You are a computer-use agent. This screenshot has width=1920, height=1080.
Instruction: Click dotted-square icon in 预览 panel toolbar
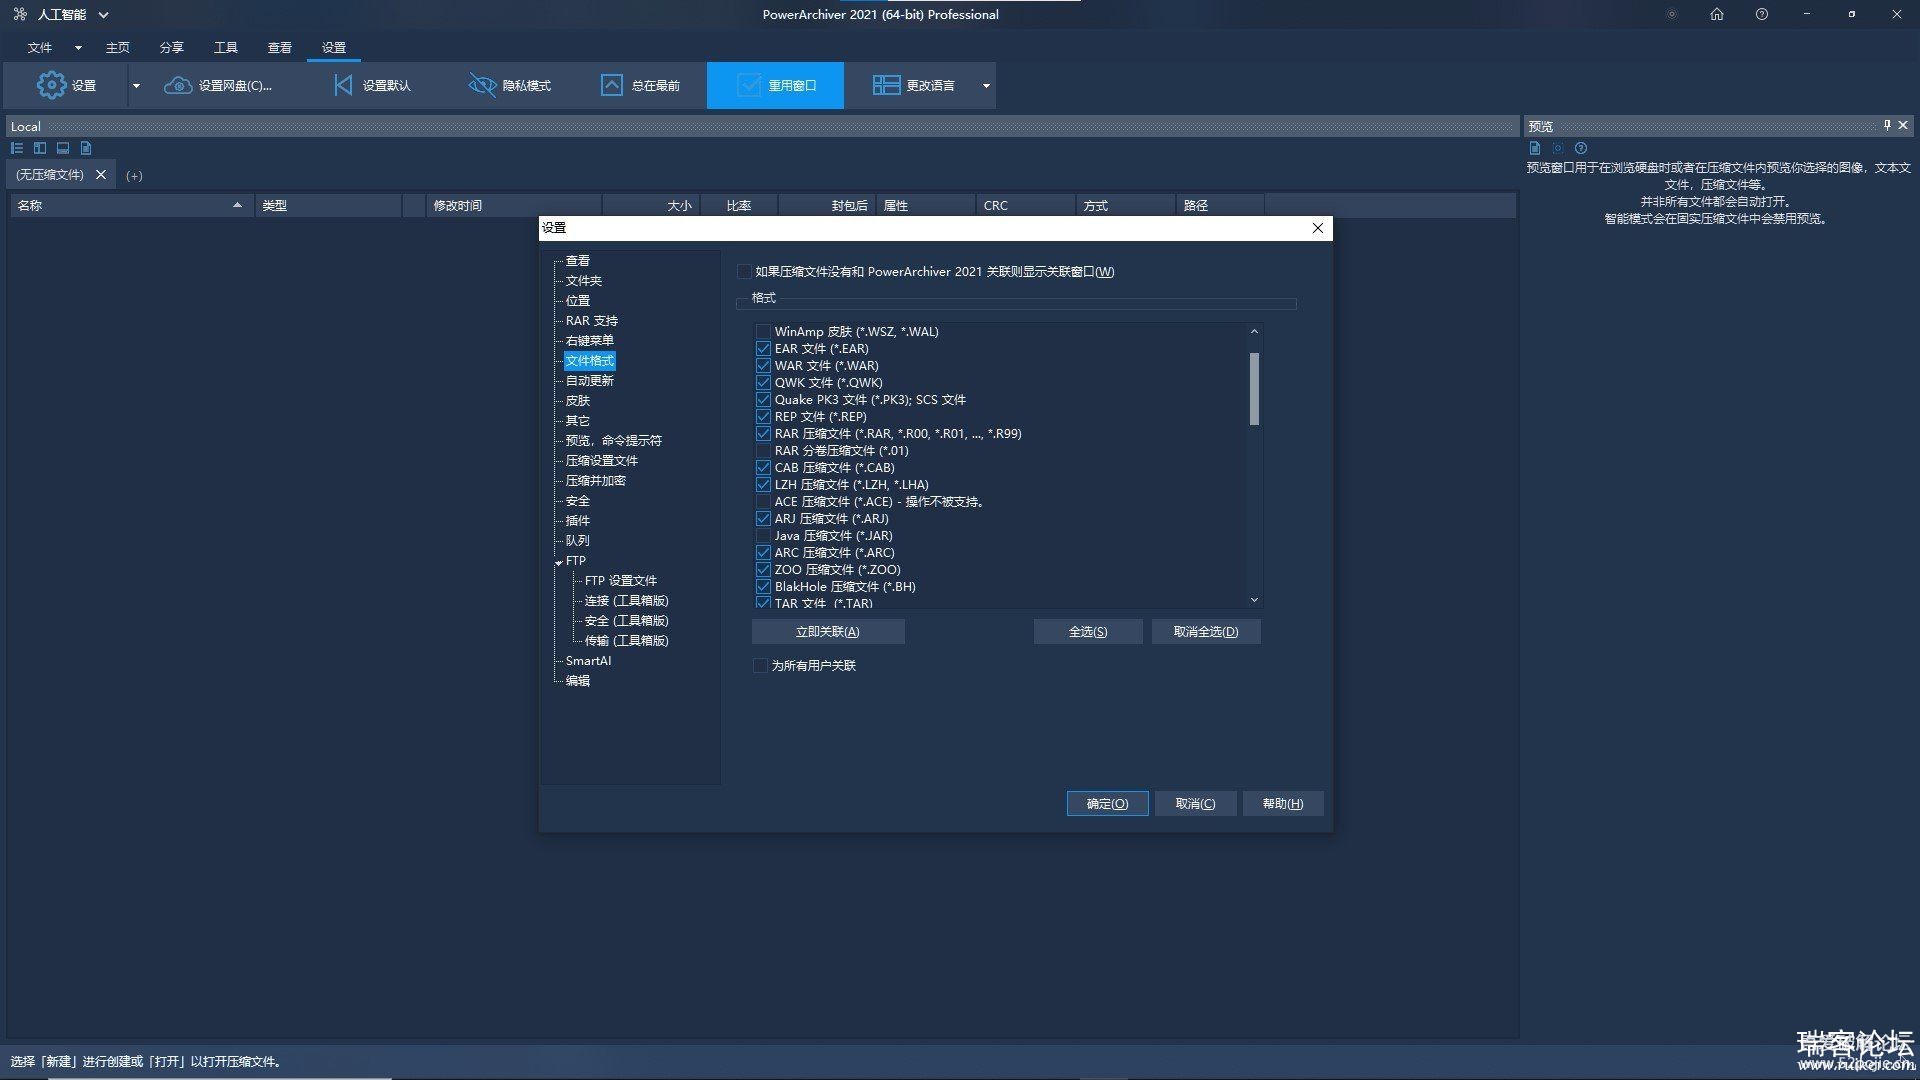click(x=1558, y=148)
